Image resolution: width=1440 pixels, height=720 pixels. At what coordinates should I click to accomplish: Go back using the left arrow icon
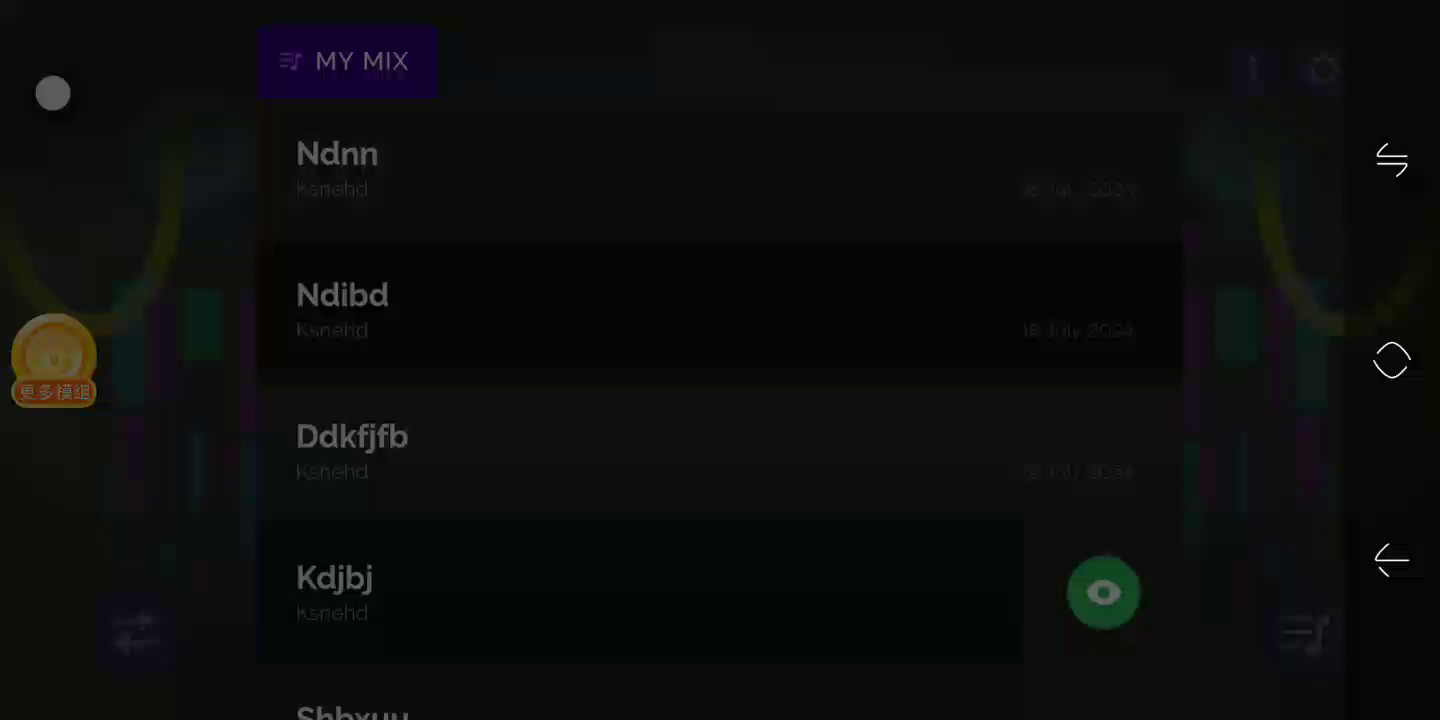(x=1392, y=560)
